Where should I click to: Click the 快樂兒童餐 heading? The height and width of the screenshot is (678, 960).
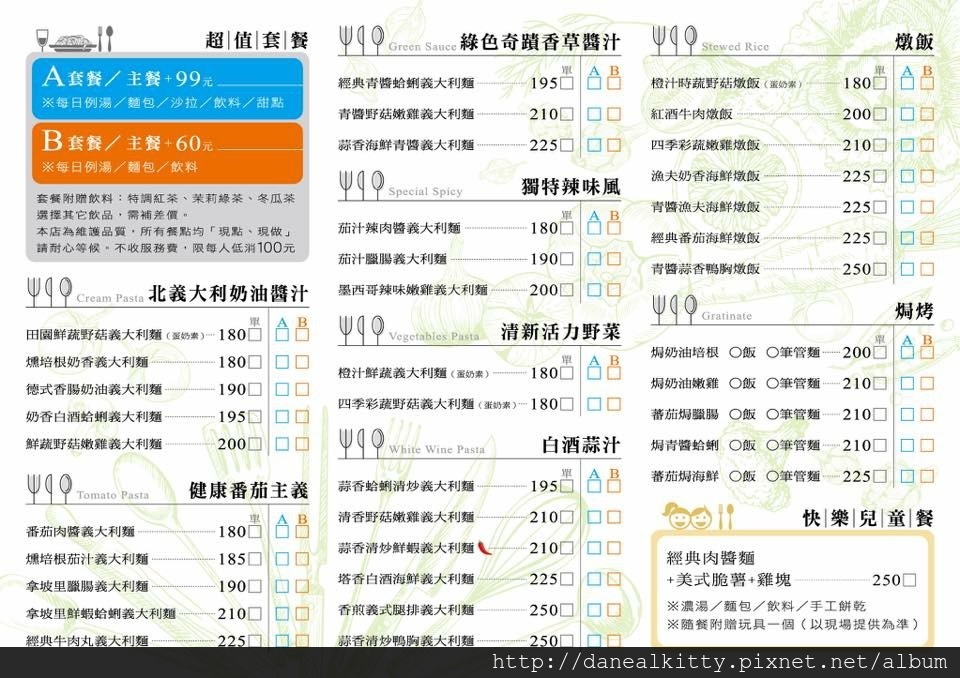[x=868, y=518]
